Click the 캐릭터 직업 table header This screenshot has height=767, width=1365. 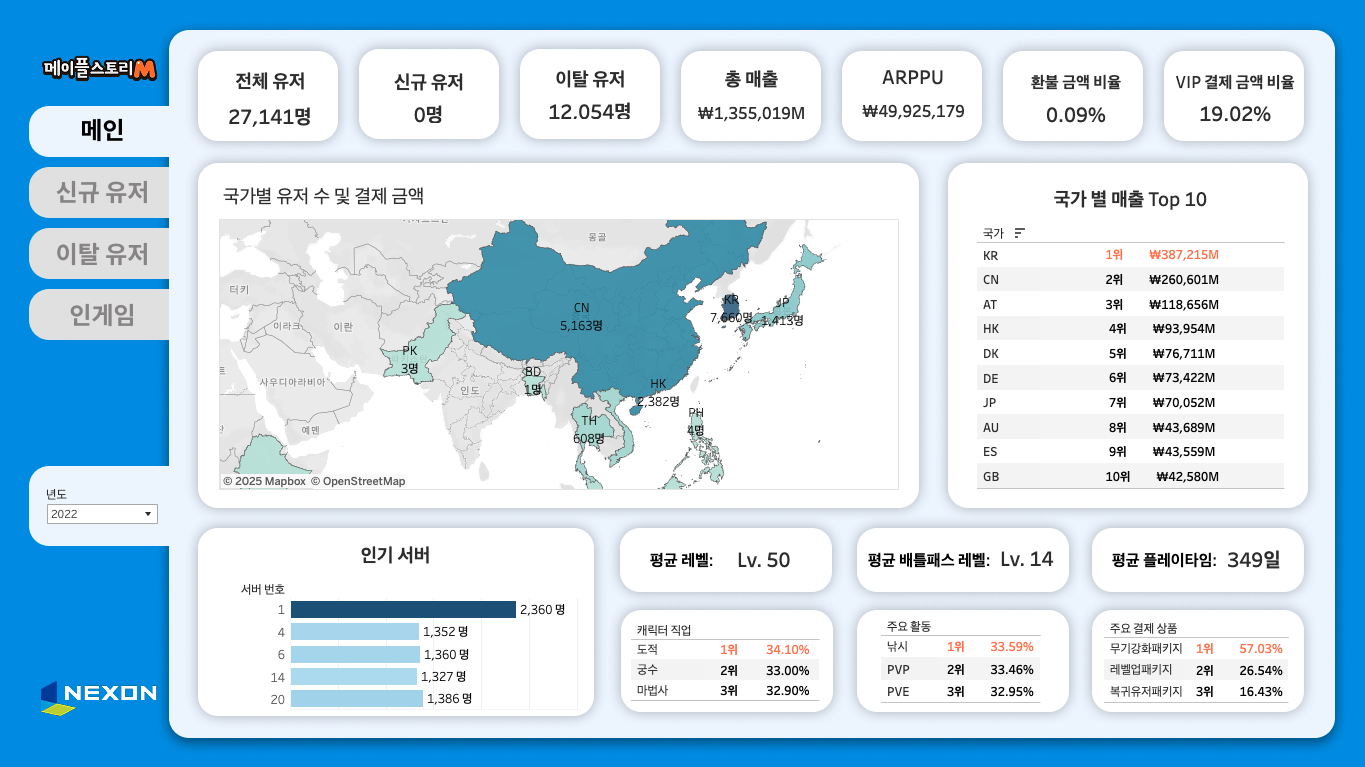click(664, 630)
